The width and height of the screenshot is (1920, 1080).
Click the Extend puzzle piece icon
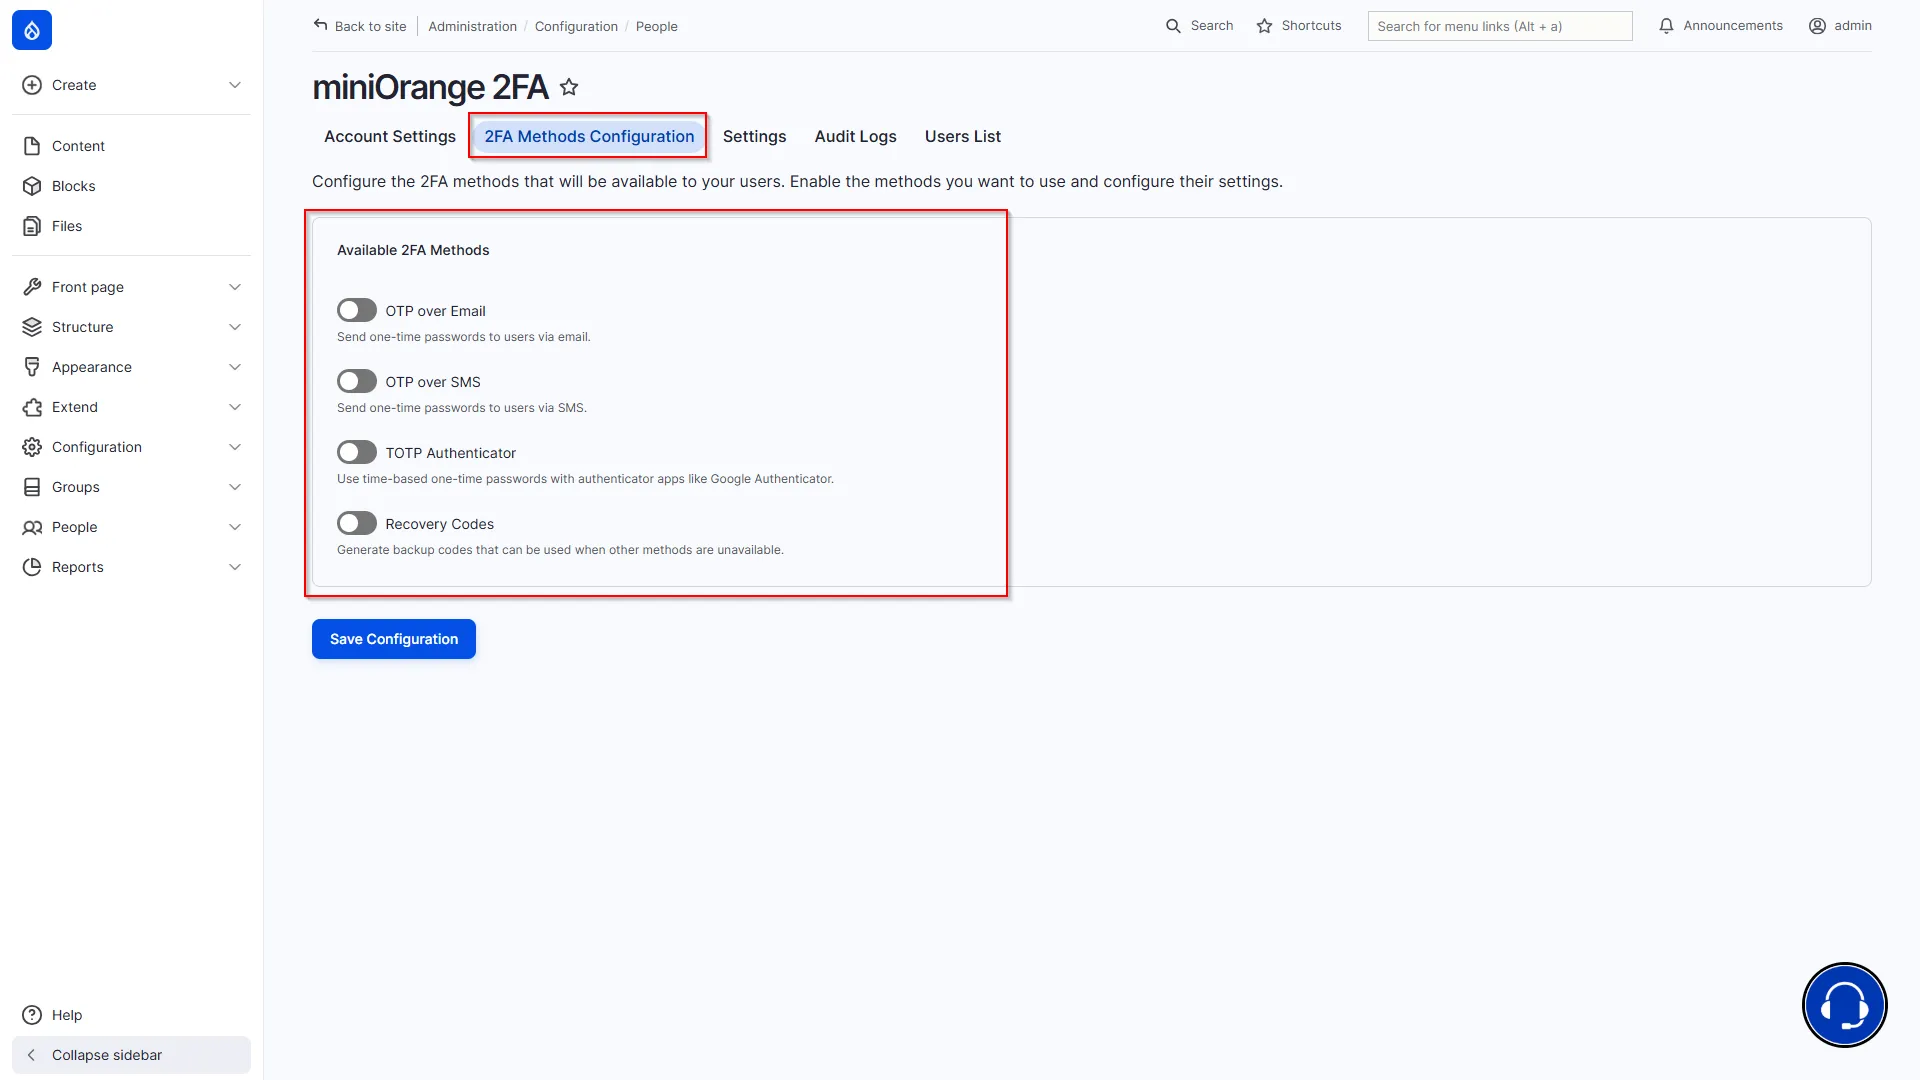coord(32,407)
